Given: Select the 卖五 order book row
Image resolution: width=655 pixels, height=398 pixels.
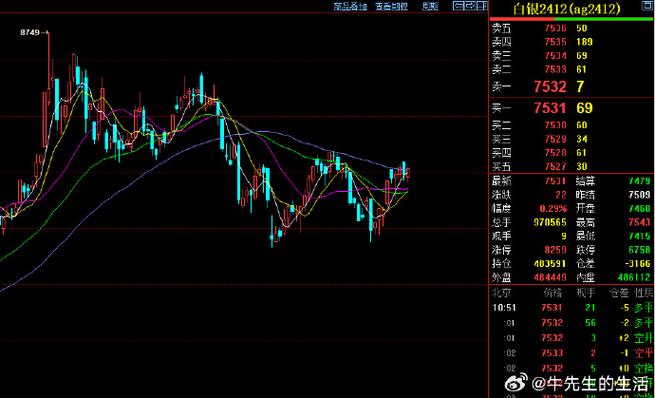Looking at the screenshot, I should pos(572,28).
